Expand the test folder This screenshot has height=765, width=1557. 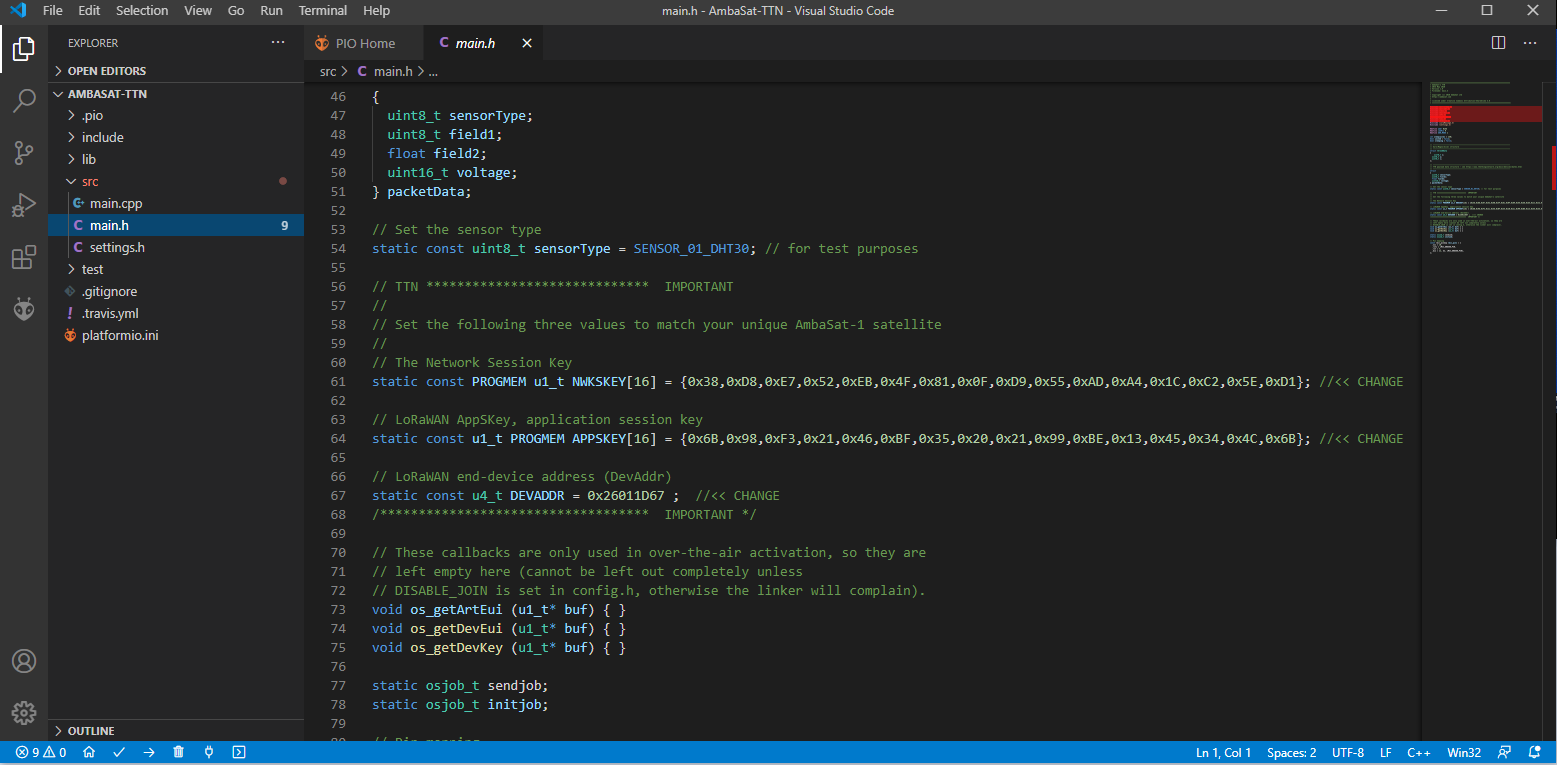[176, 270]
